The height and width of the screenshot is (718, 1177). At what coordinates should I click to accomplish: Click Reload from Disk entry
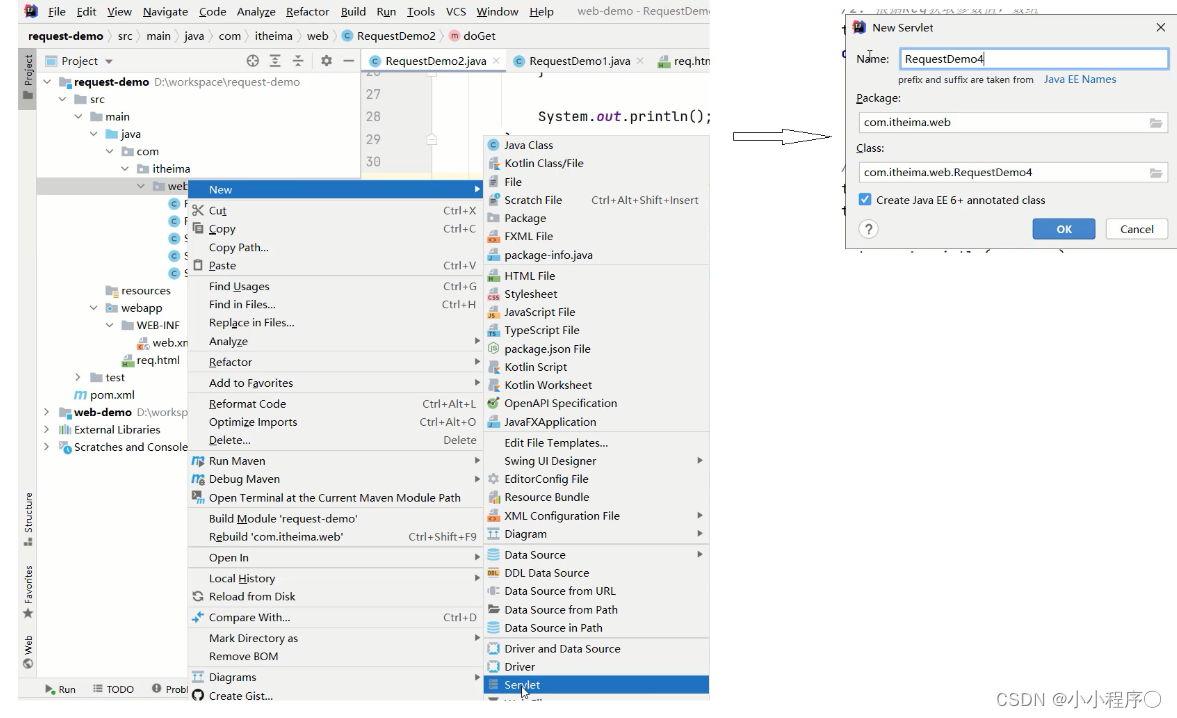335,596
